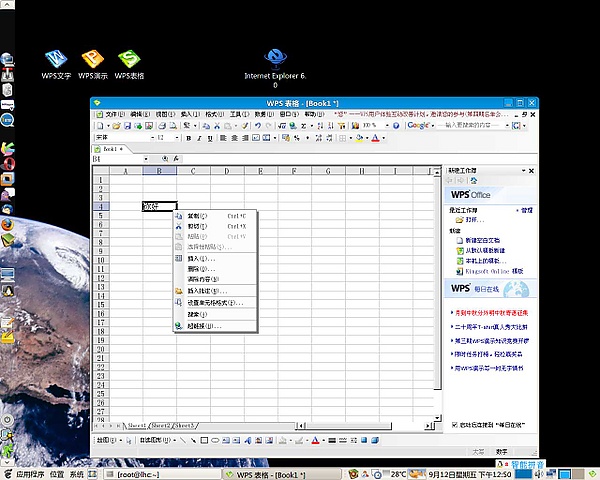Click the New document icon in the toolbar

coord(100,126)
